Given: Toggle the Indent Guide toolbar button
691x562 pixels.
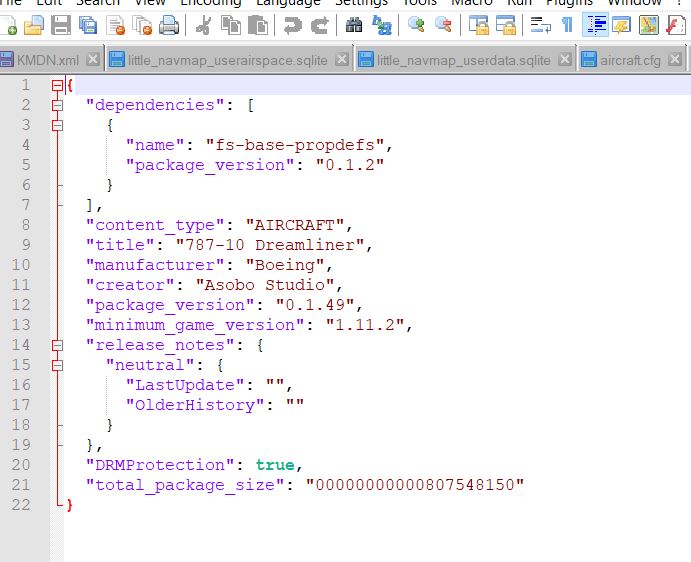Looking at the screenshot, I should click(x=595, y=25).
